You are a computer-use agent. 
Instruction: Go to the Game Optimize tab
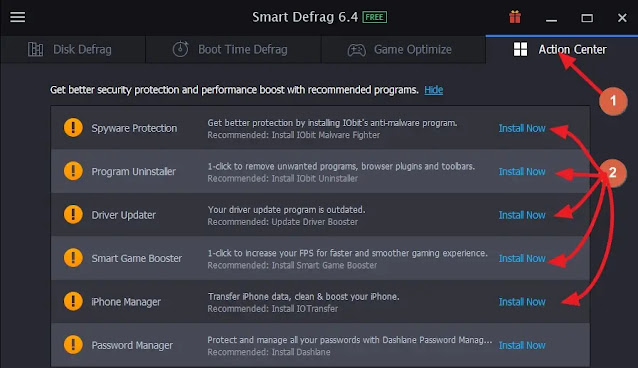click(x=403, y=49)
